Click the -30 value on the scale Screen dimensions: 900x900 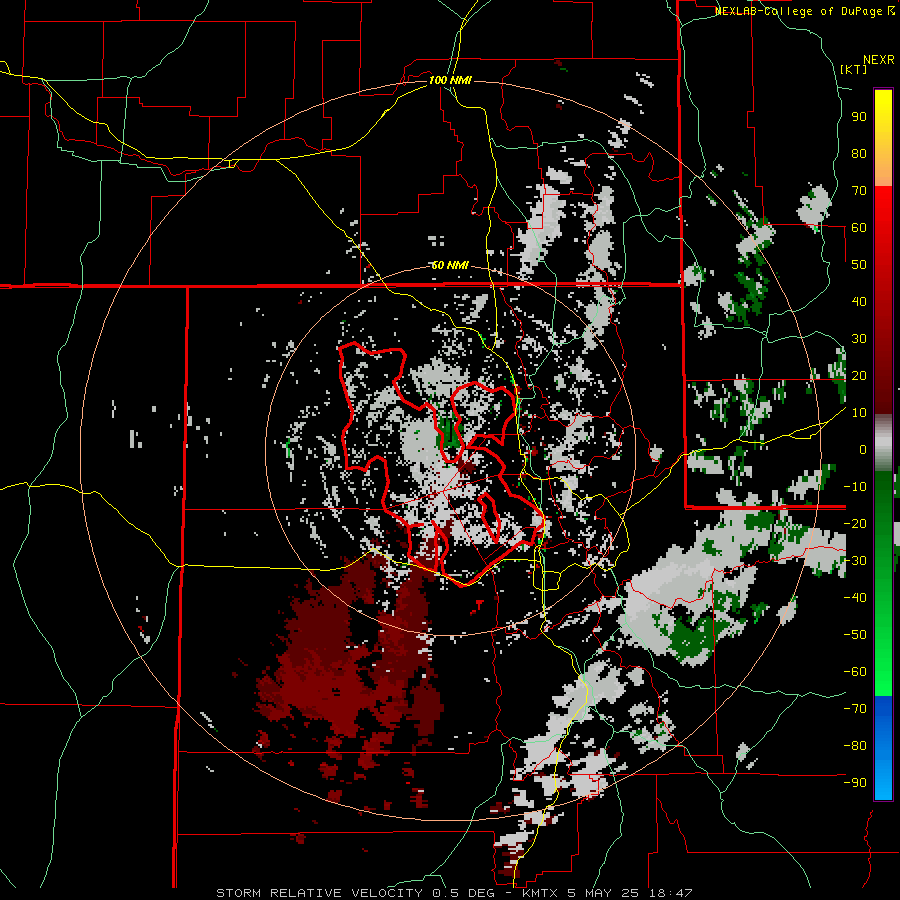855,561
